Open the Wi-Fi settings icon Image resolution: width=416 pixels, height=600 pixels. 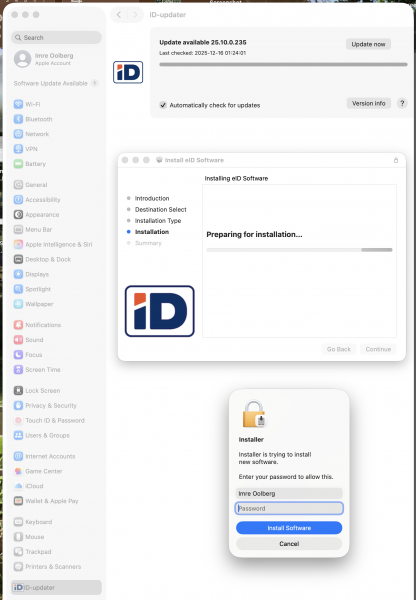[18, 104]
